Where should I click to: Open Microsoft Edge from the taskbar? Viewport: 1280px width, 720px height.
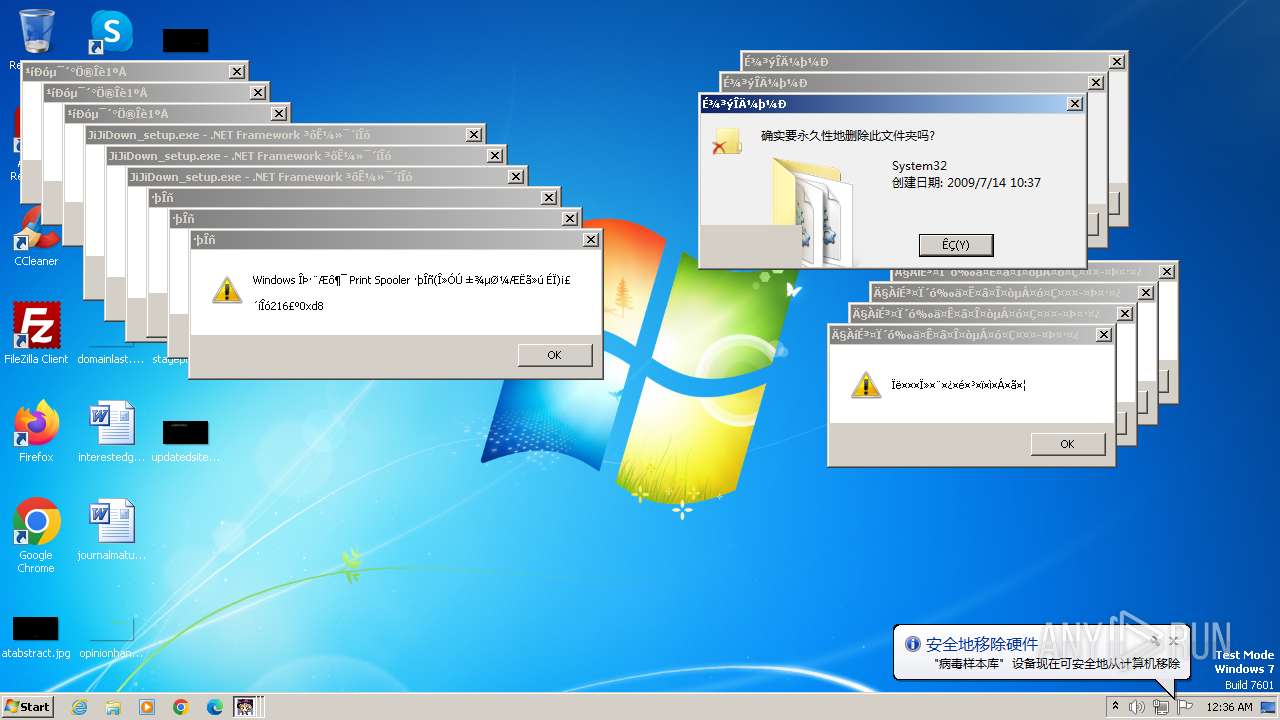(215, 707)
